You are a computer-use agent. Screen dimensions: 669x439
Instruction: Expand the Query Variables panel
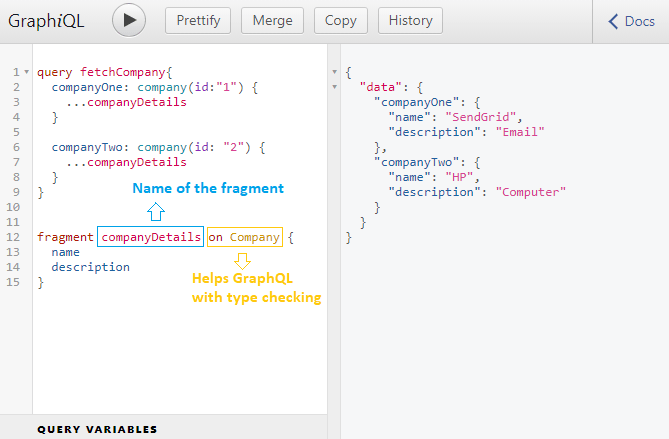(x=97, y=429)
